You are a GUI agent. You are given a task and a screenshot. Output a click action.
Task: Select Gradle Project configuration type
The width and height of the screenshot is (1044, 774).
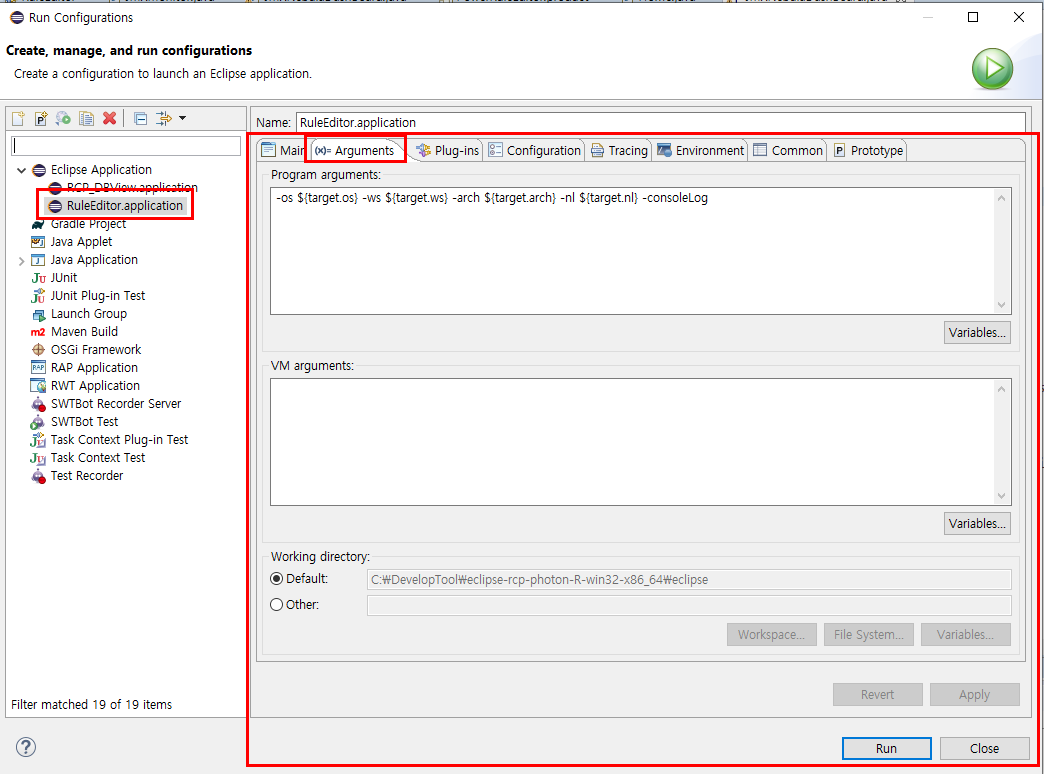[88, 224]
